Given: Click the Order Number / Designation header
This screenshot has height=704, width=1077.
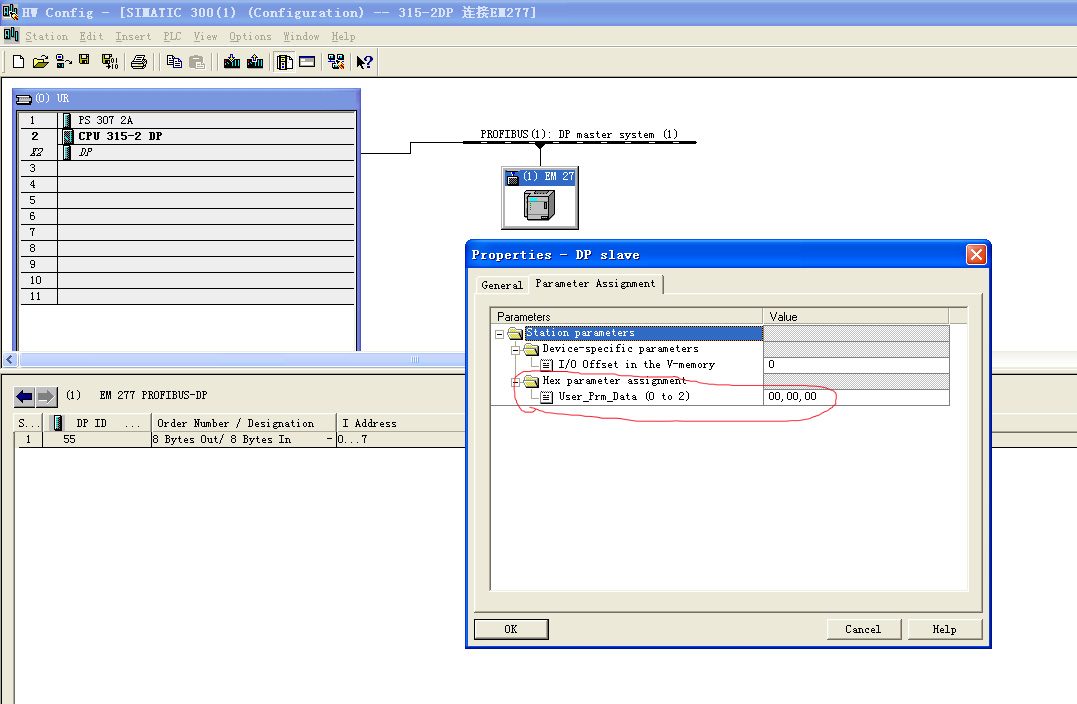Looking at the screenshot, I should point(243,423).
